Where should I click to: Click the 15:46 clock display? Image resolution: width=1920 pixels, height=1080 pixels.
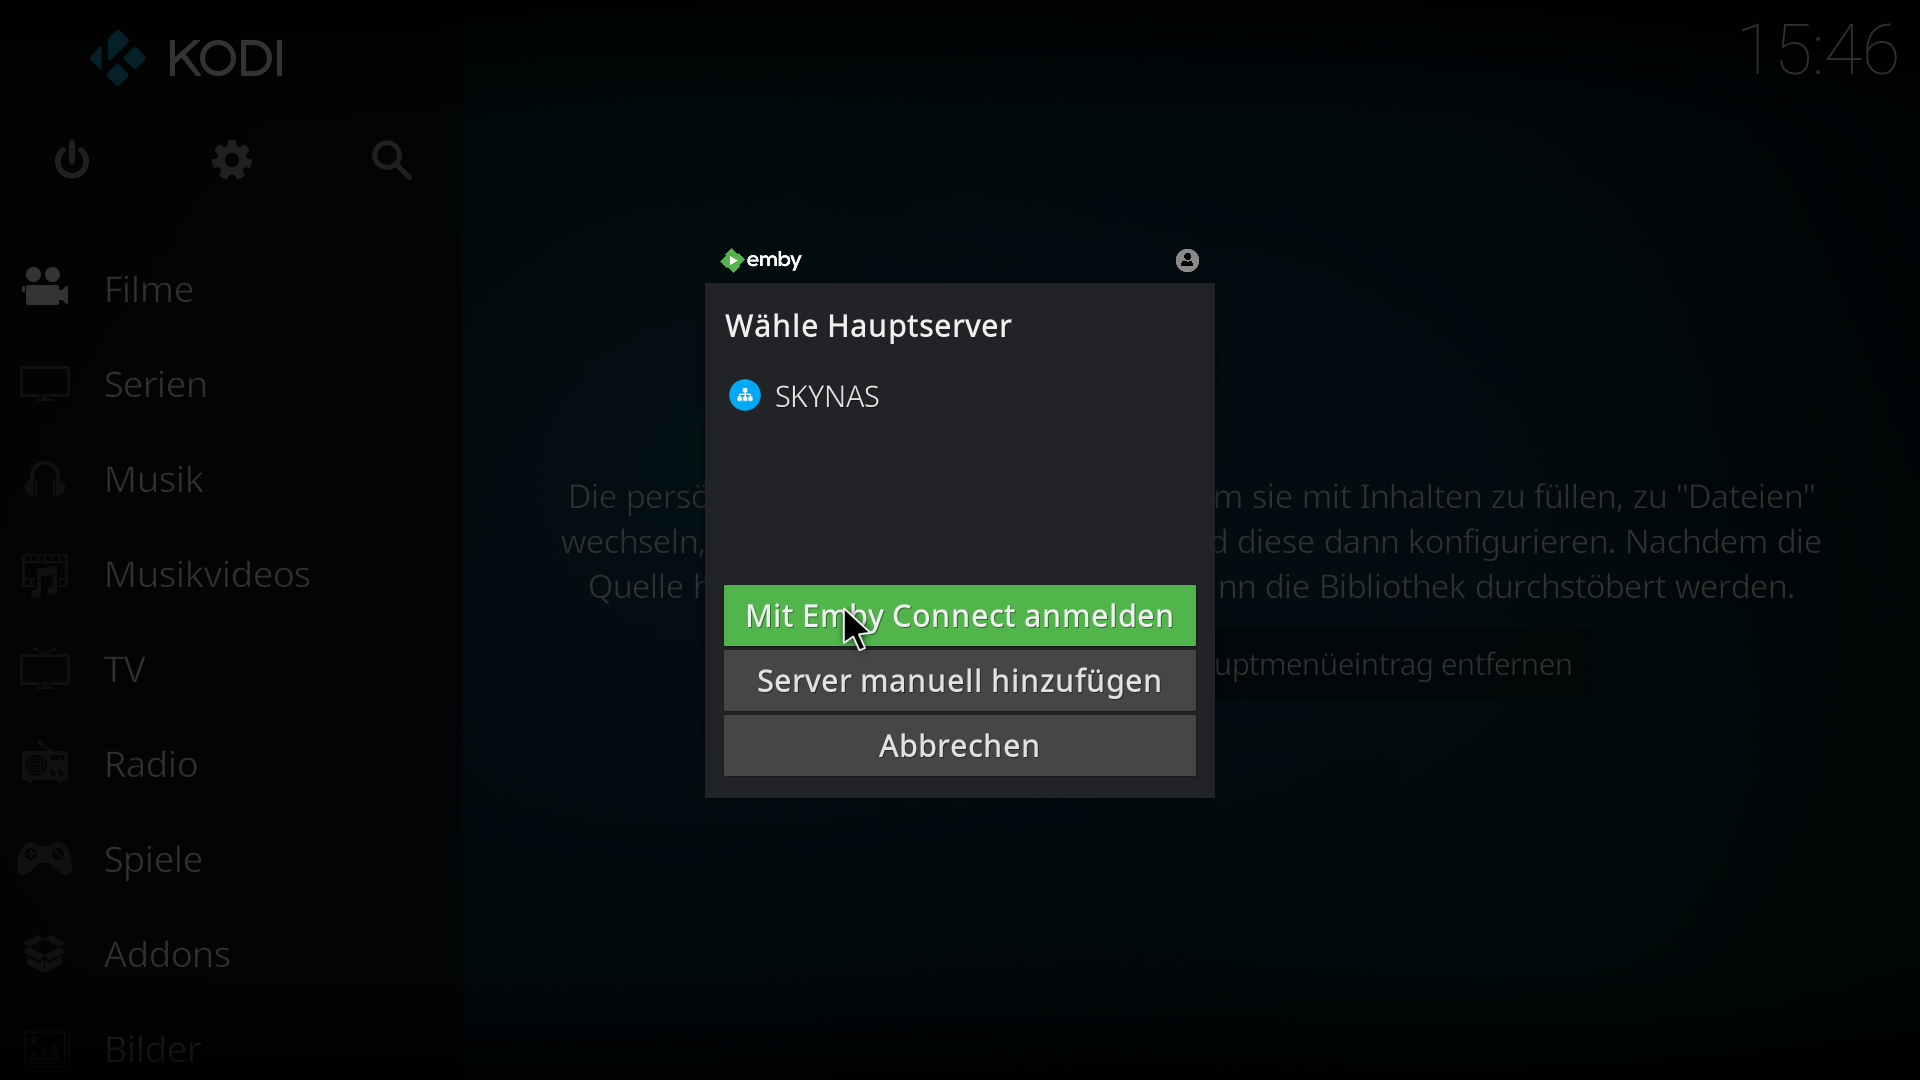(1818, 50)
